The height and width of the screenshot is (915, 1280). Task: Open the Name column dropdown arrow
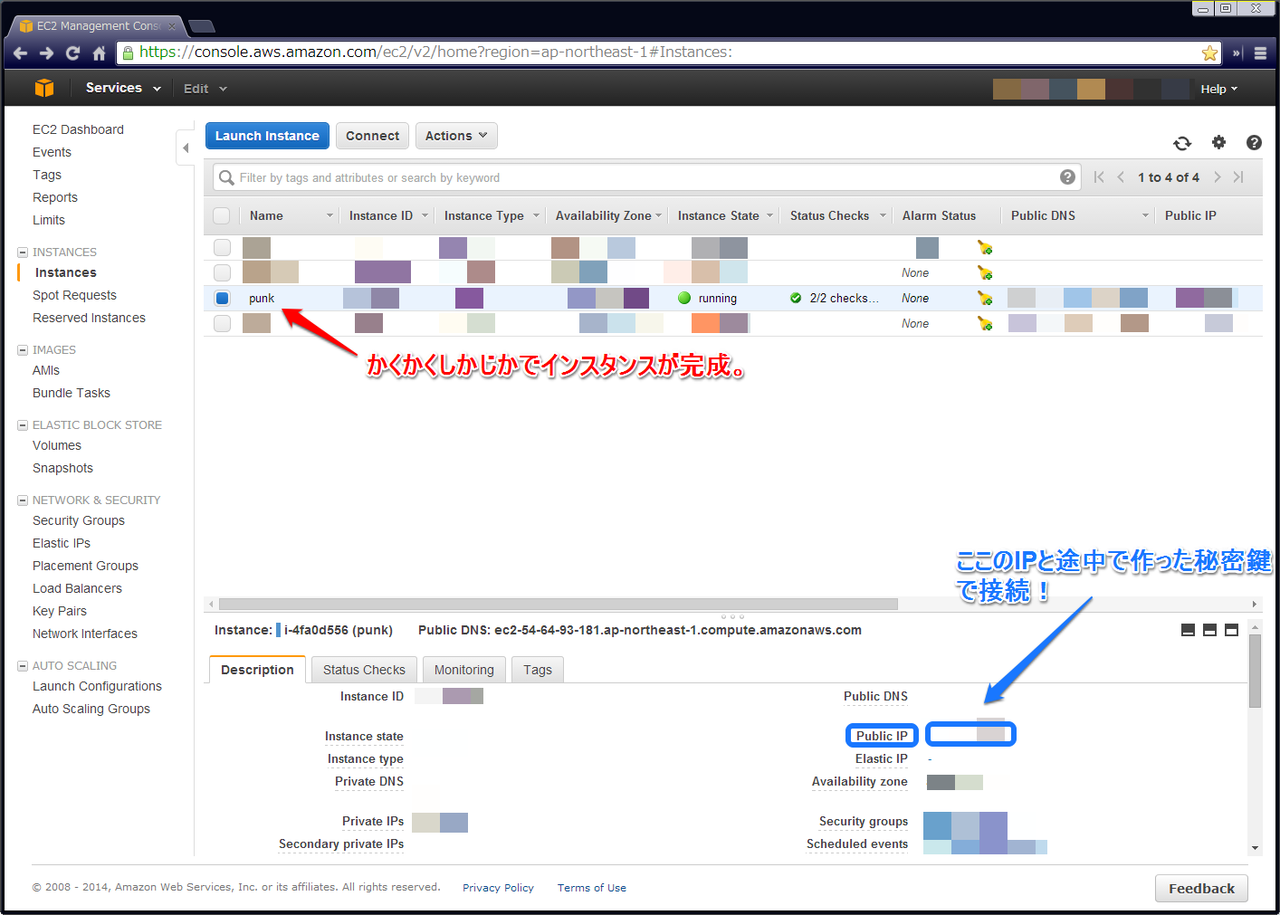click(330, 216)
